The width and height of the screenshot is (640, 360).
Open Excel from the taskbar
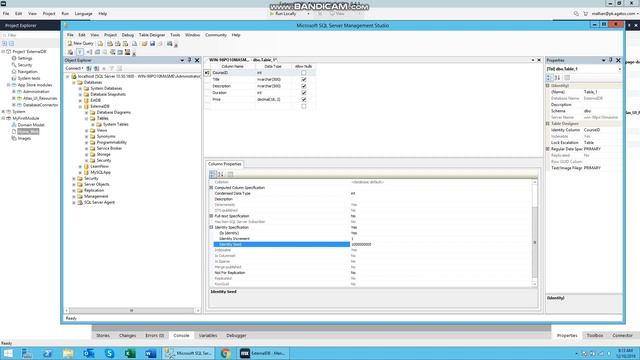(x=130, y=353)
